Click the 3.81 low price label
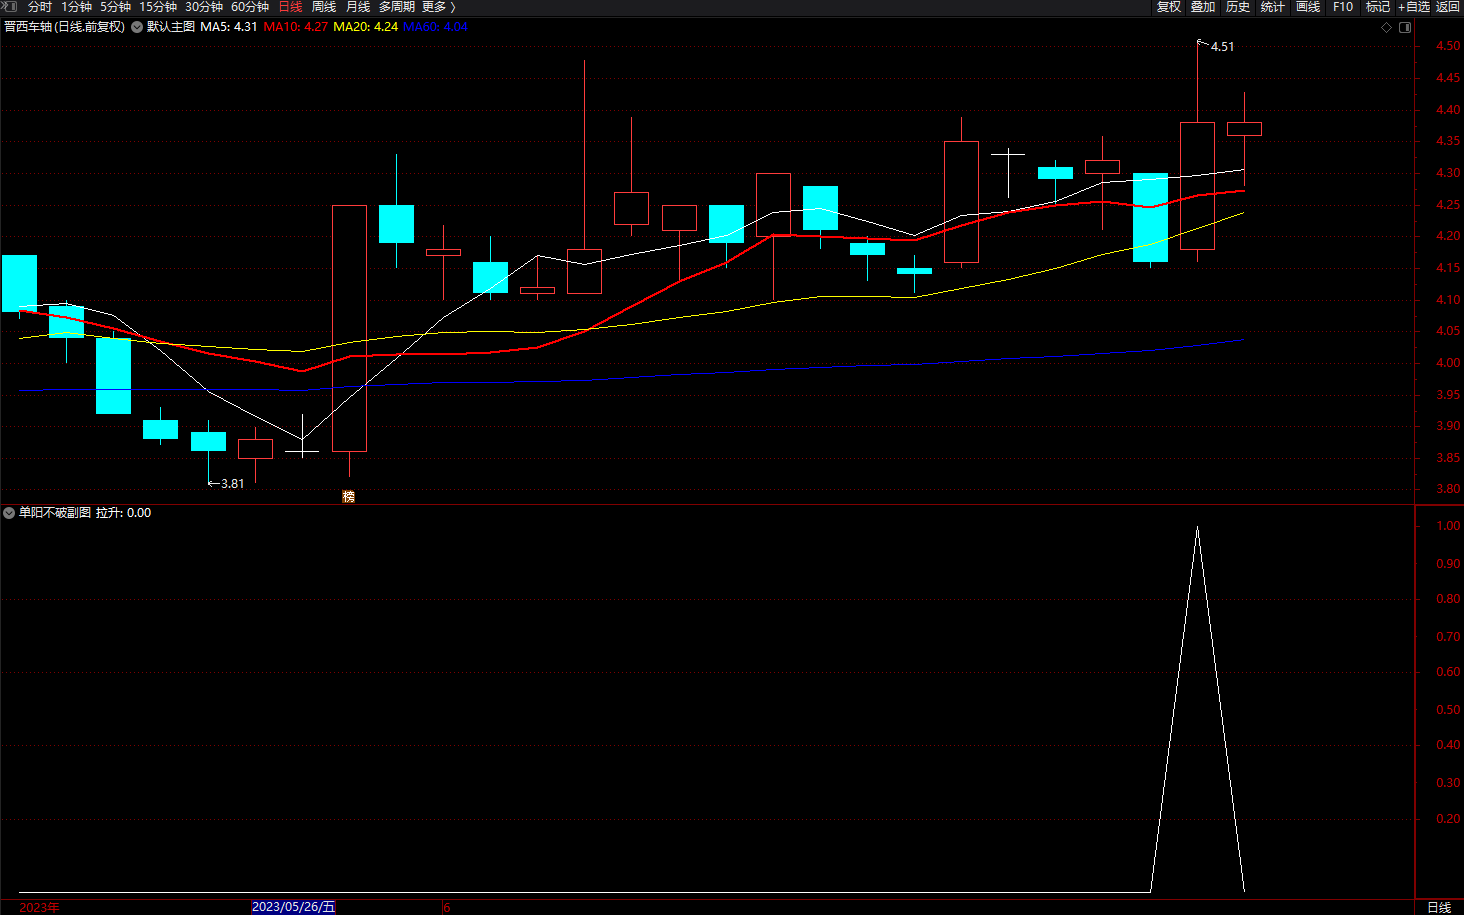The width and height of the screenshot is (1464, 915). pyautogui.click(x=232, y=484)
